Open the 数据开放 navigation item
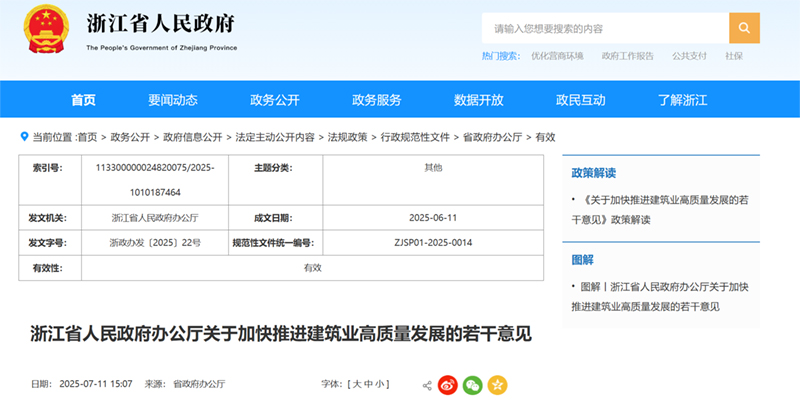 tap(478, 100)
